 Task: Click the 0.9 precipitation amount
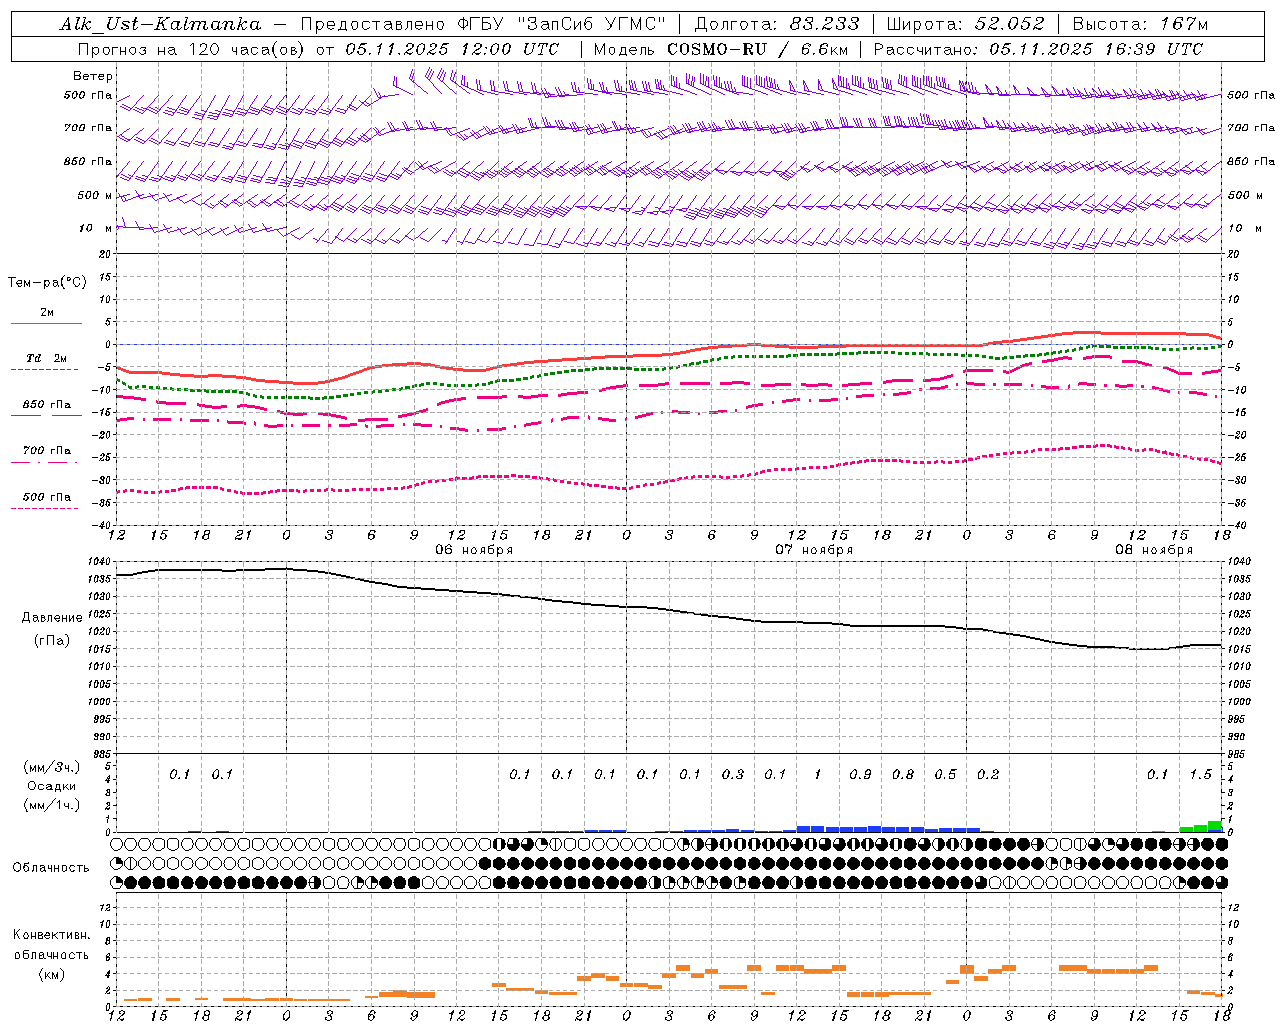tap(860, 775)
